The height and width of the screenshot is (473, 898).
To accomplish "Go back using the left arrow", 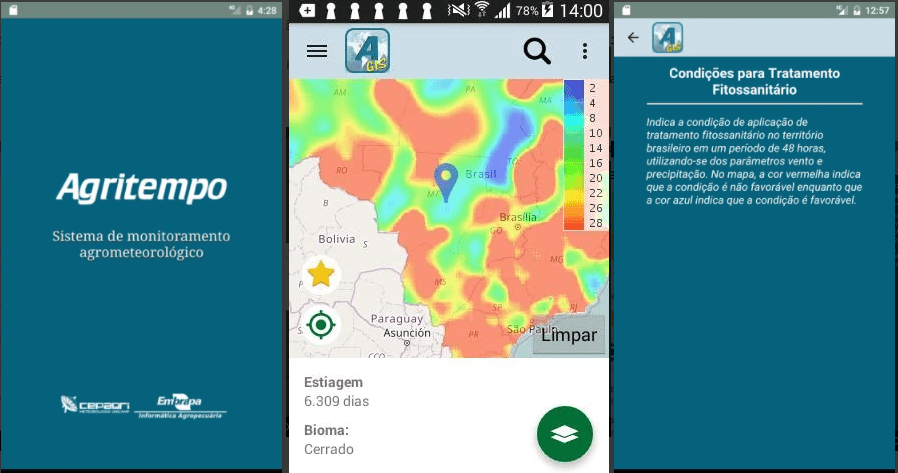I will [633, 38].
